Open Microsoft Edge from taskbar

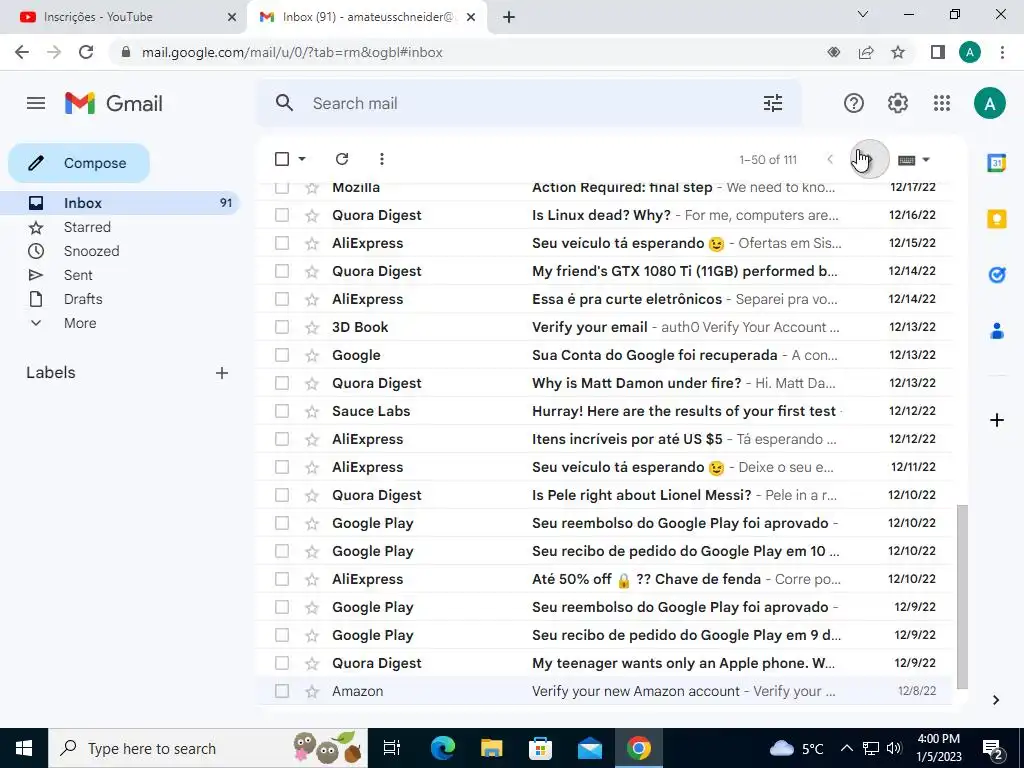[442, 748]
